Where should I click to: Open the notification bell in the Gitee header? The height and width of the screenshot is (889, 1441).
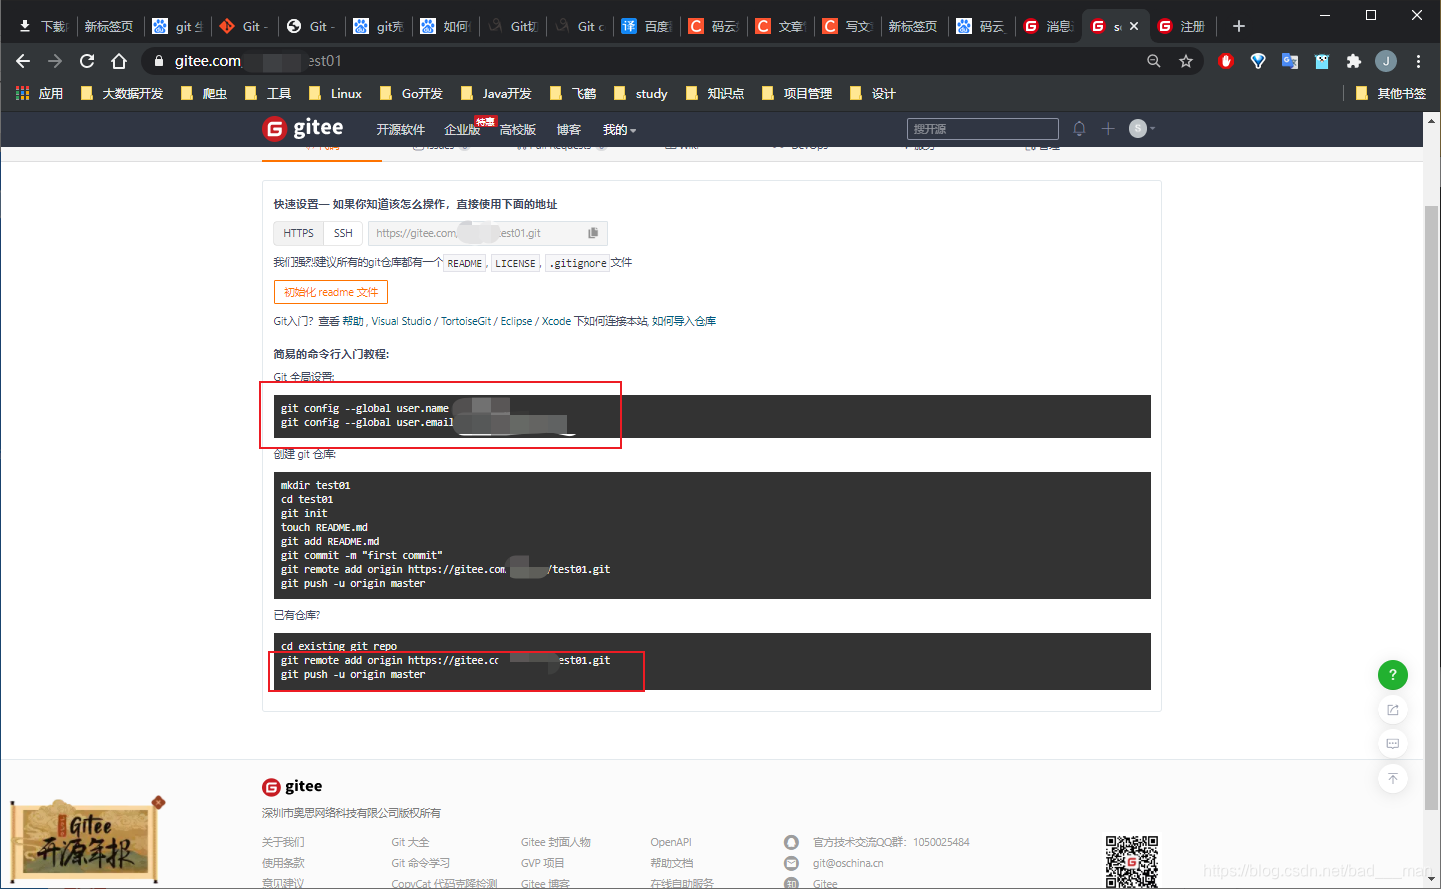pos(1079,129)
